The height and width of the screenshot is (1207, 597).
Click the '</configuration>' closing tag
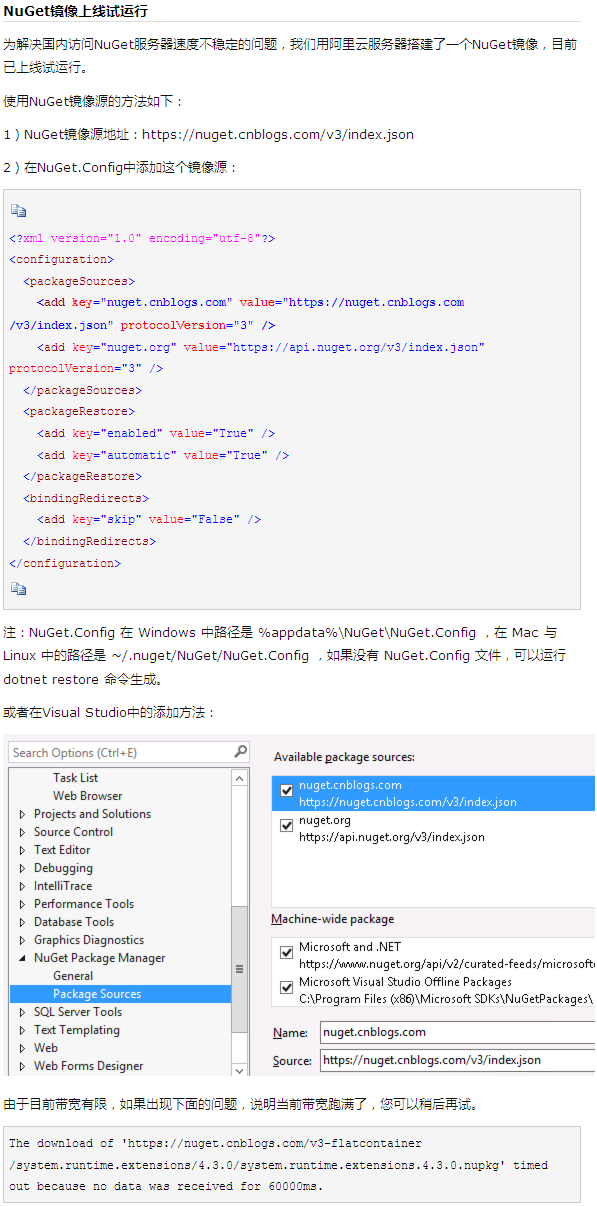65,563
